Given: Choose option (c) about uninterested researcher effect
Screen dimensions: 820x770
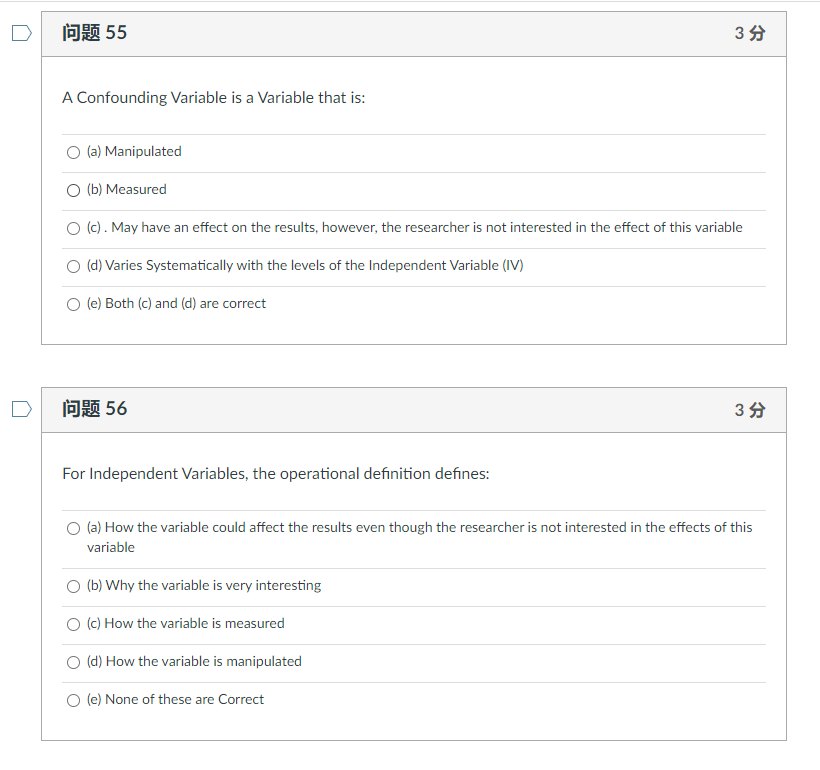Looking at the screenshot, I should point(73,228).
